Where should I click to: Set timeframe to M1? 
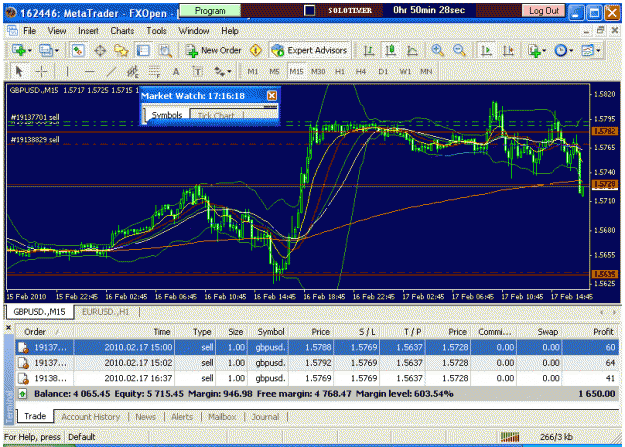253,72
